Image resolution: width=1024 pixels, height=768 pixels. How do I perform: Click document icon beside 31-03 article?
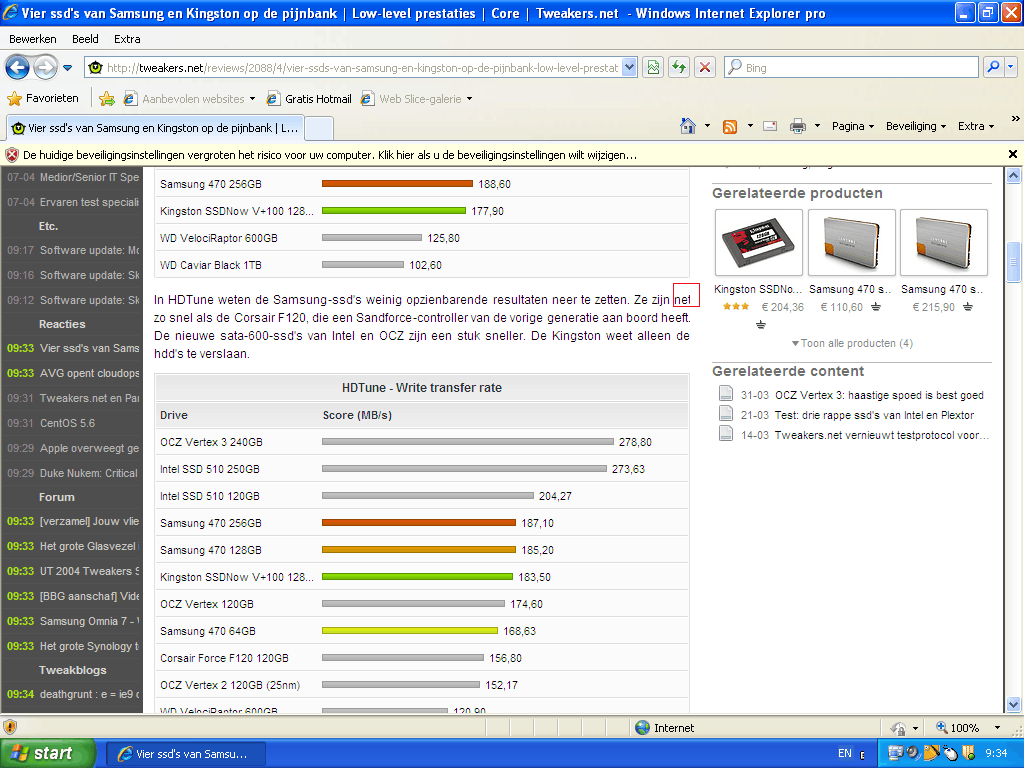click(x=726, y=393)
